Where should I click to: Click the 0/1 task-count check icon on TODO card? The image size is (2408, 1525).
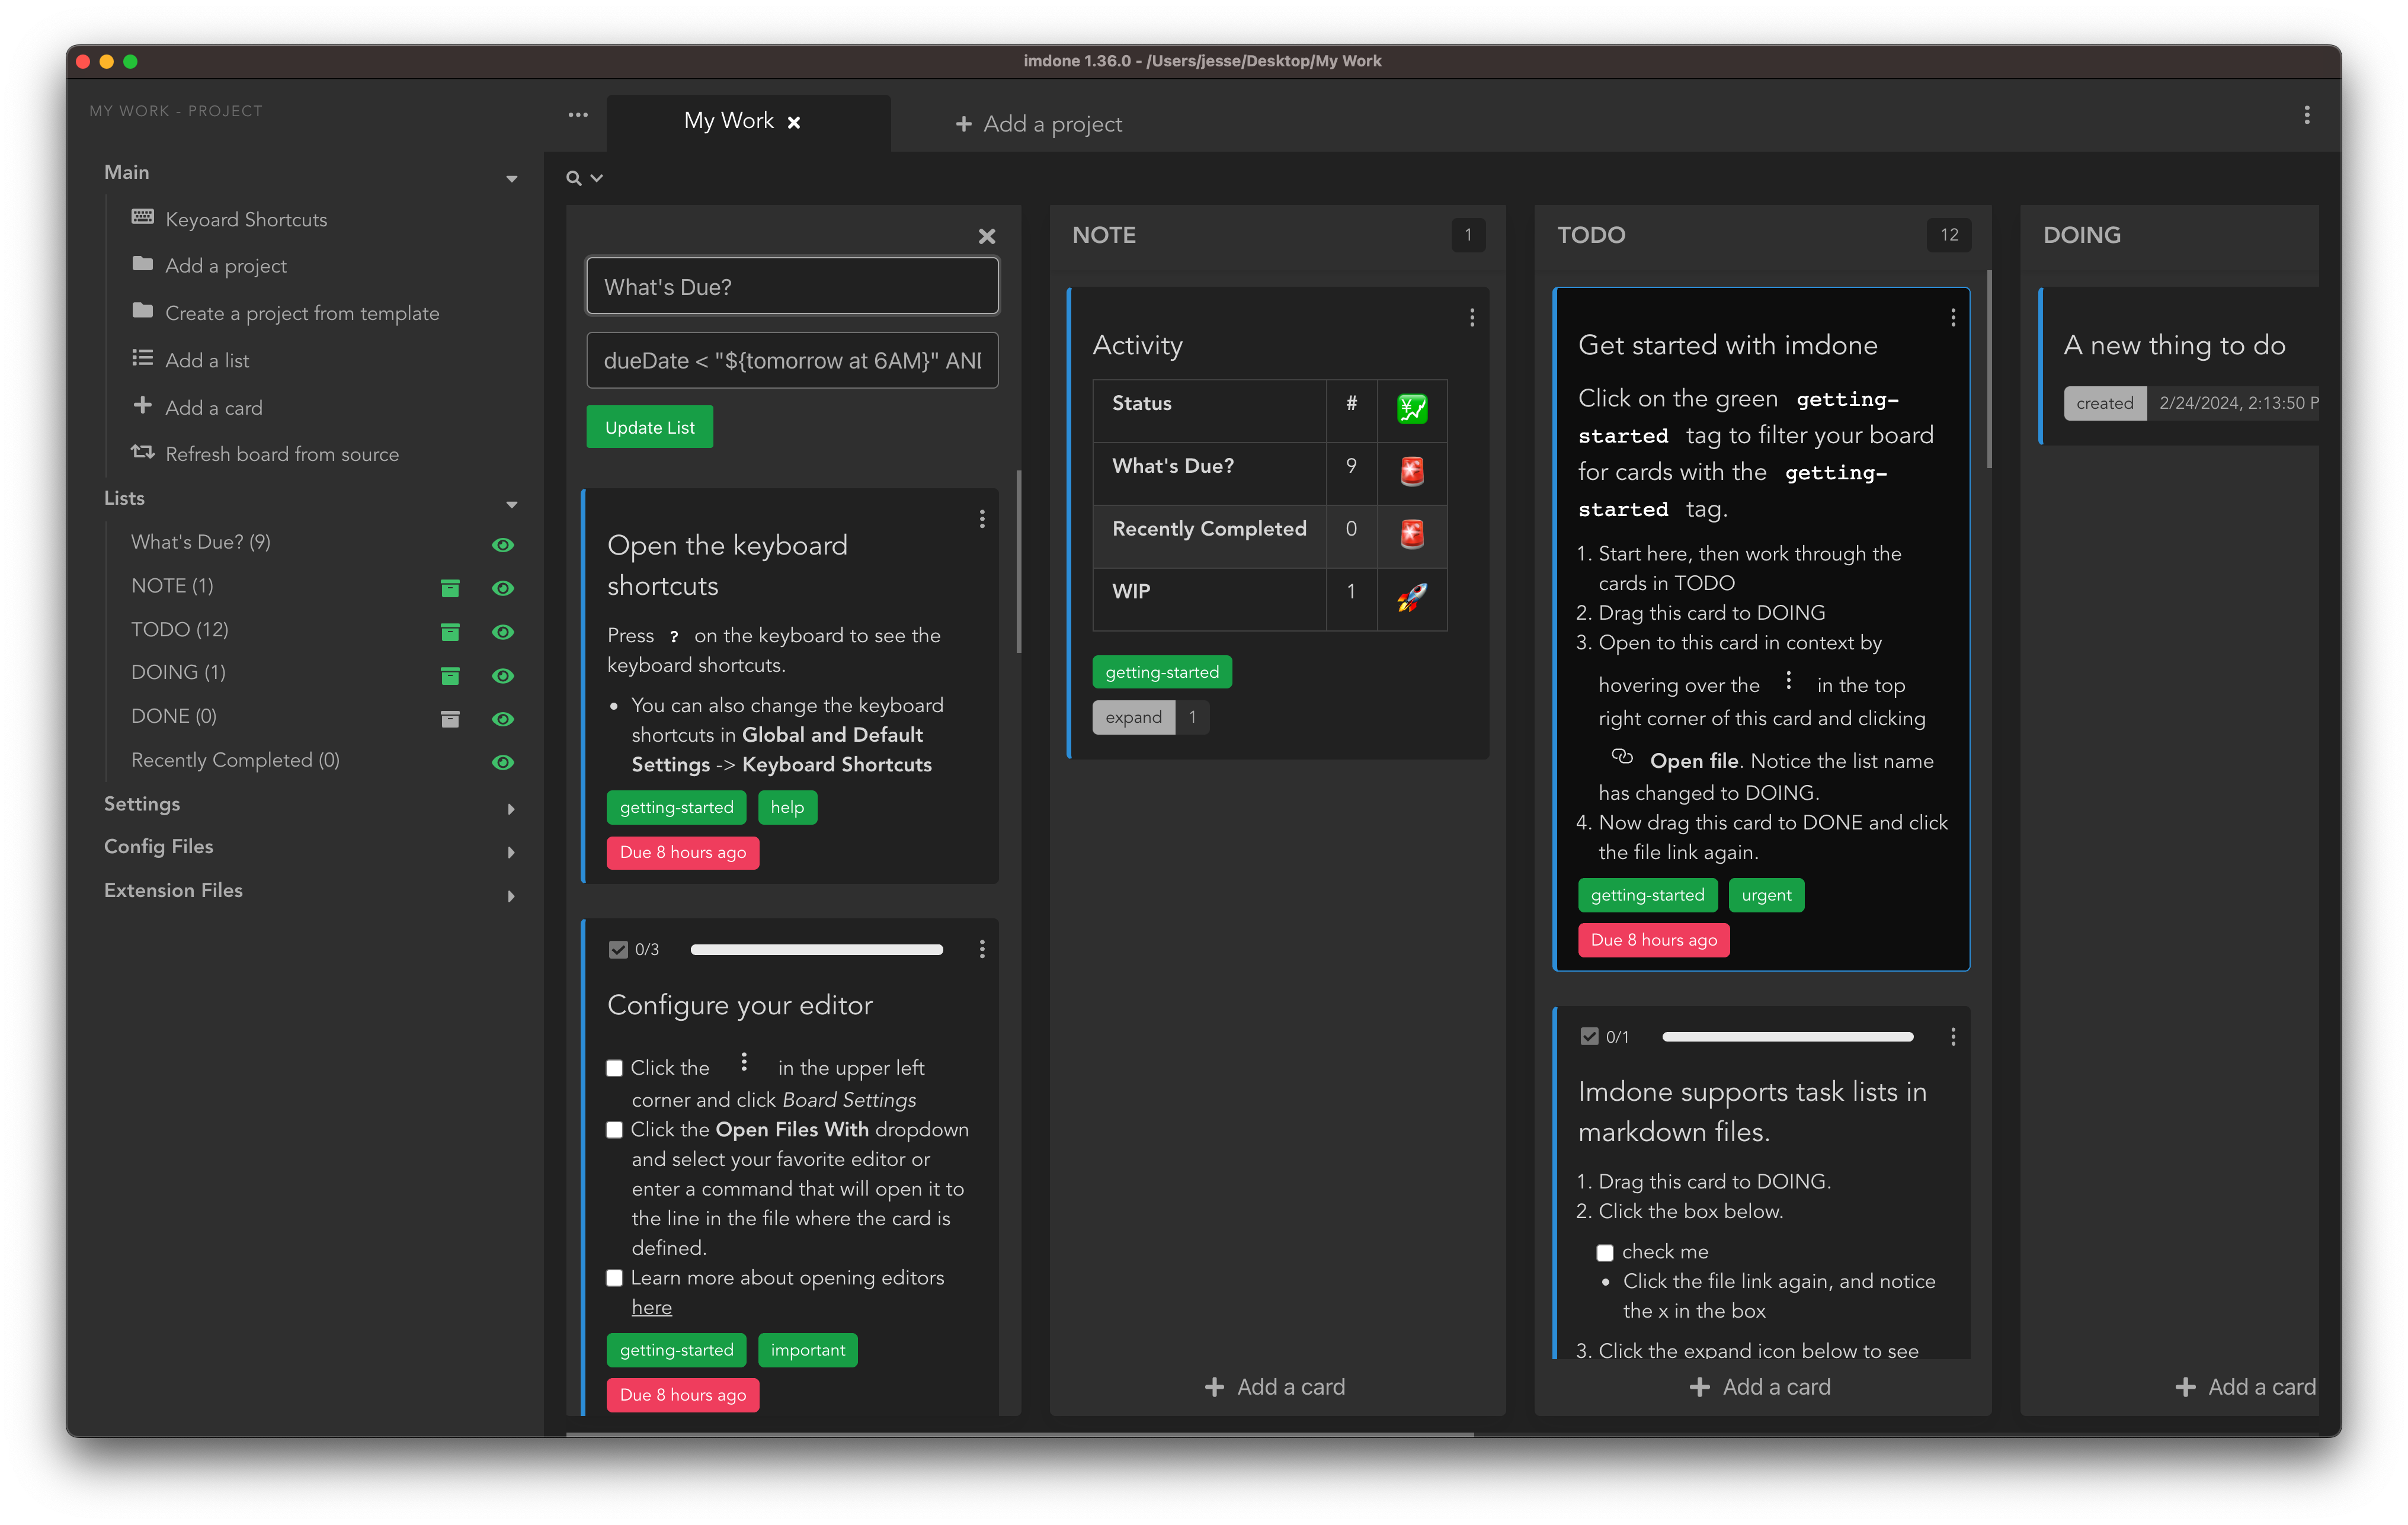point(1590,1037)
